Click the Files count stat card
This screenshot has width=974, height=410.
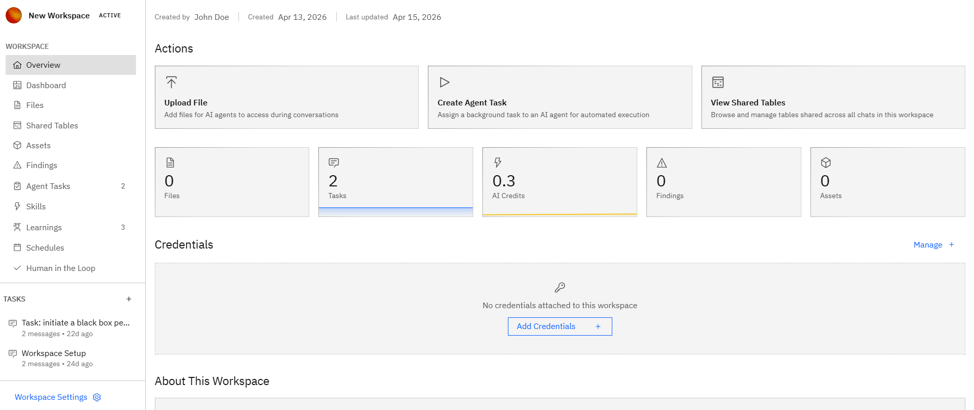tap(232, 182)
